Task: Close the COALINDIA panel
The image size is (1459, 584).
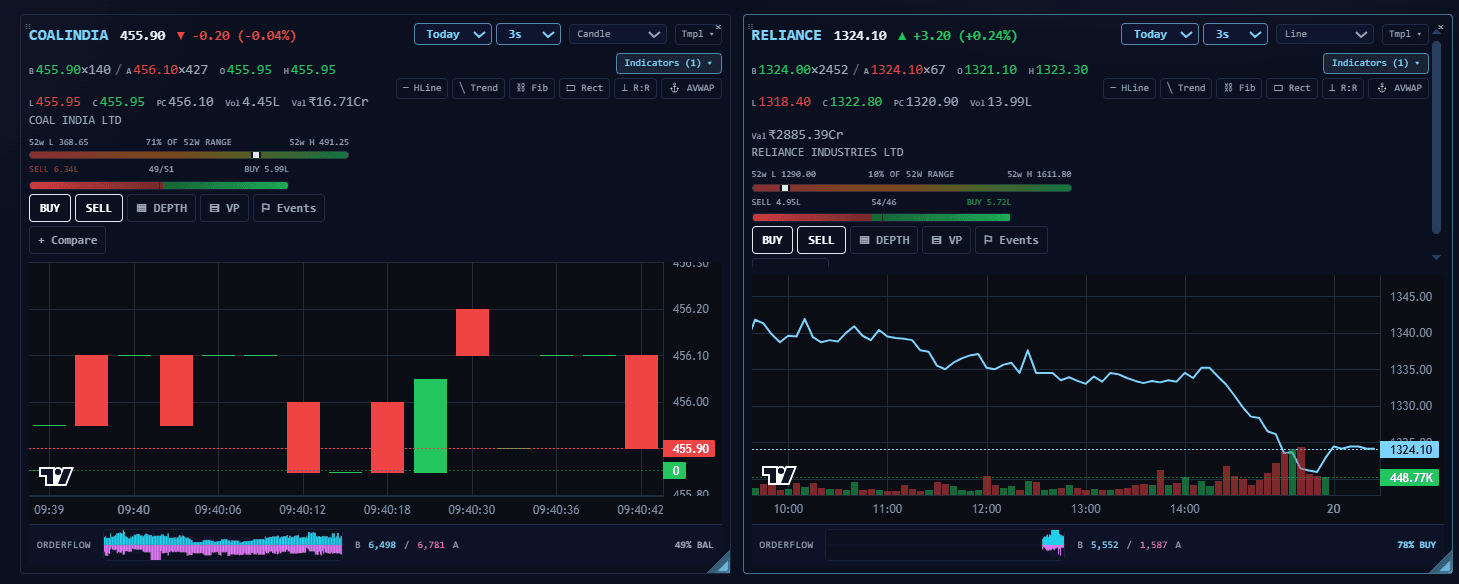Action: (718, 26)
